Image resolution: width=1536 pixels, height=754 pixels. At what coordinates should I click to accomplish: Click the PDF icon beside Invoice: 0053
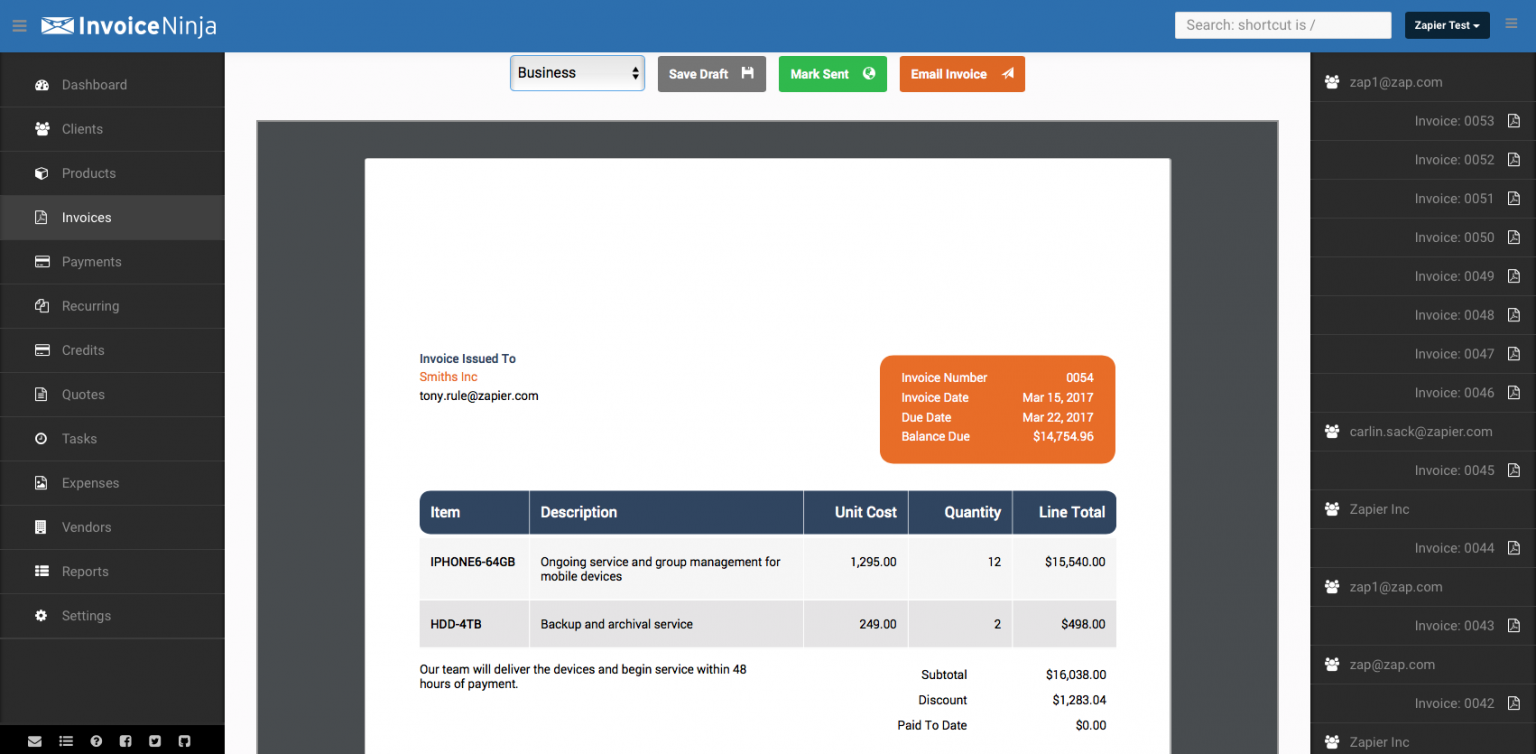[x=1513, y=121]
